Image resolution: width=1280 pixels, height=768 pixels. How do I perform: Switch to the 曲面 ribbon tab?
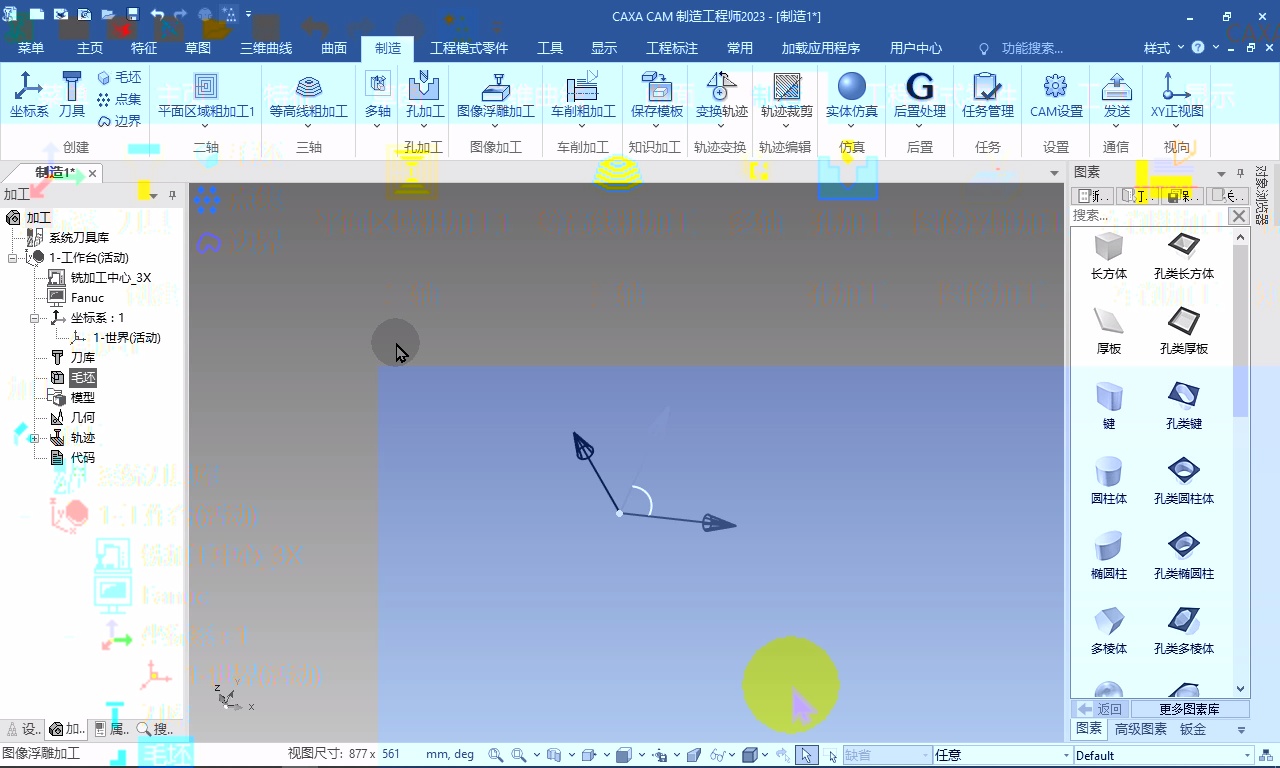[x=334, y=48]
